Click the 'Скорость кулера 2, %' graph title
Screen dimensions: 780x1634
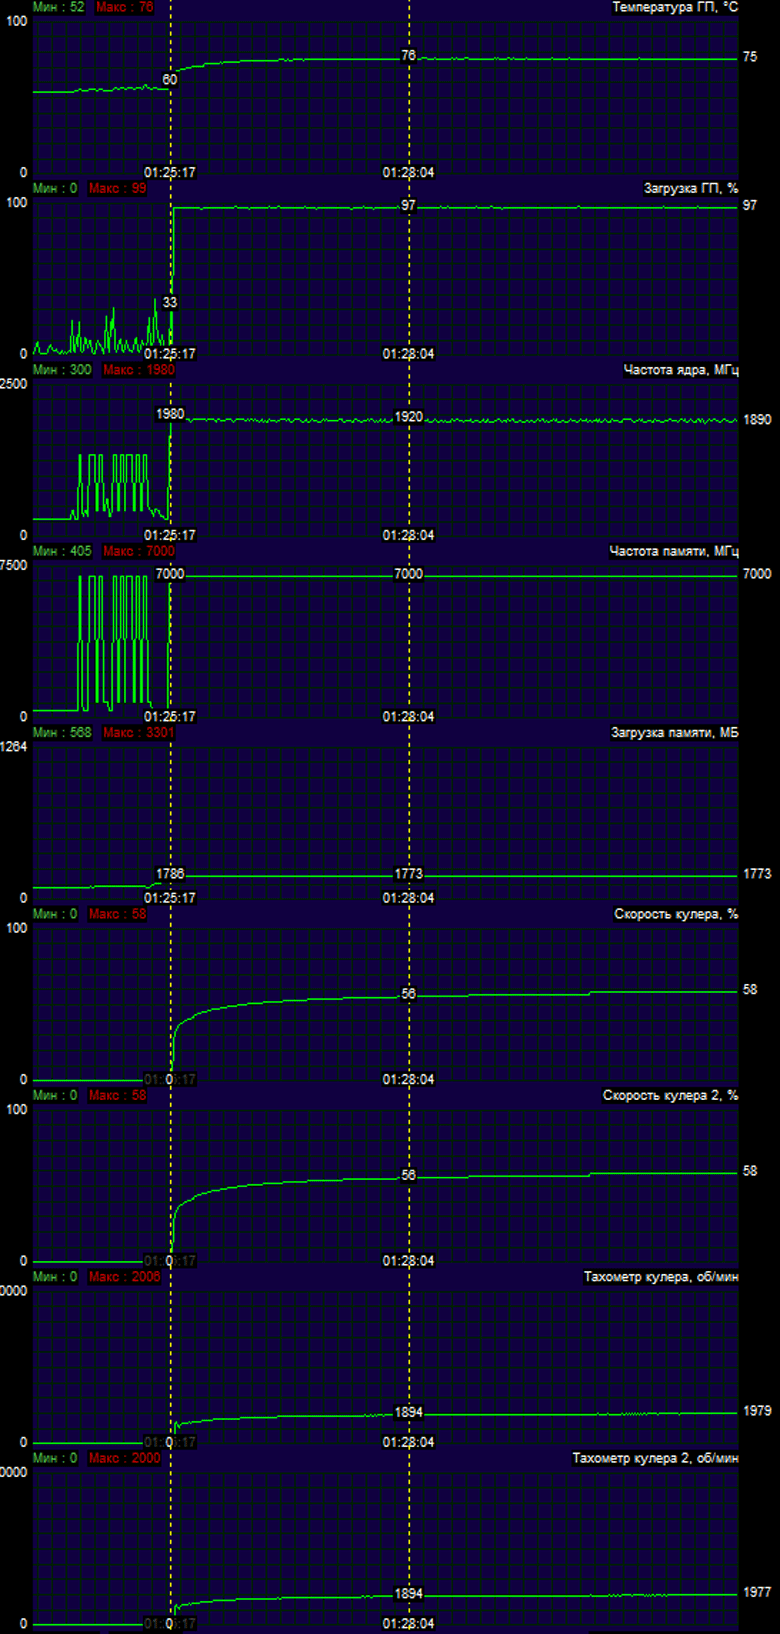coord(671,1096)
